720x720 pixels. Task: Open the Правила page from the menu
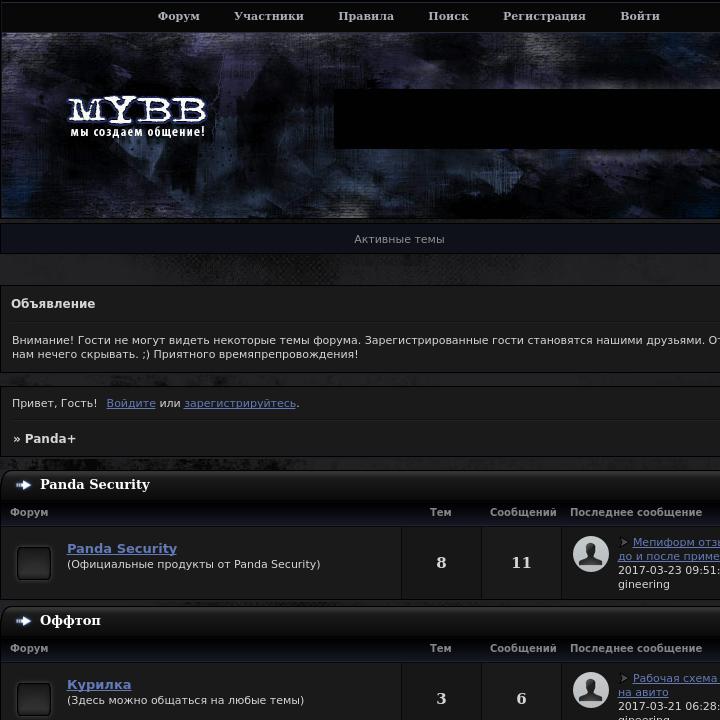point(366,16)
